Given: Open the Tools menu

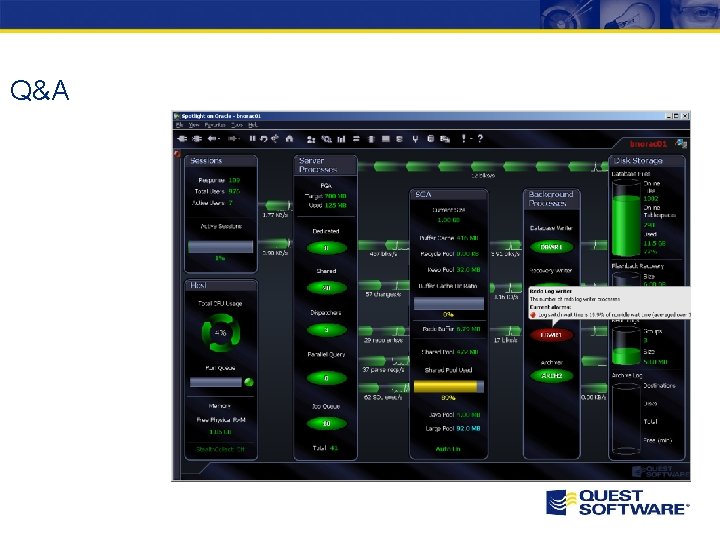Looking at the screenshot, I should [237, 125].
